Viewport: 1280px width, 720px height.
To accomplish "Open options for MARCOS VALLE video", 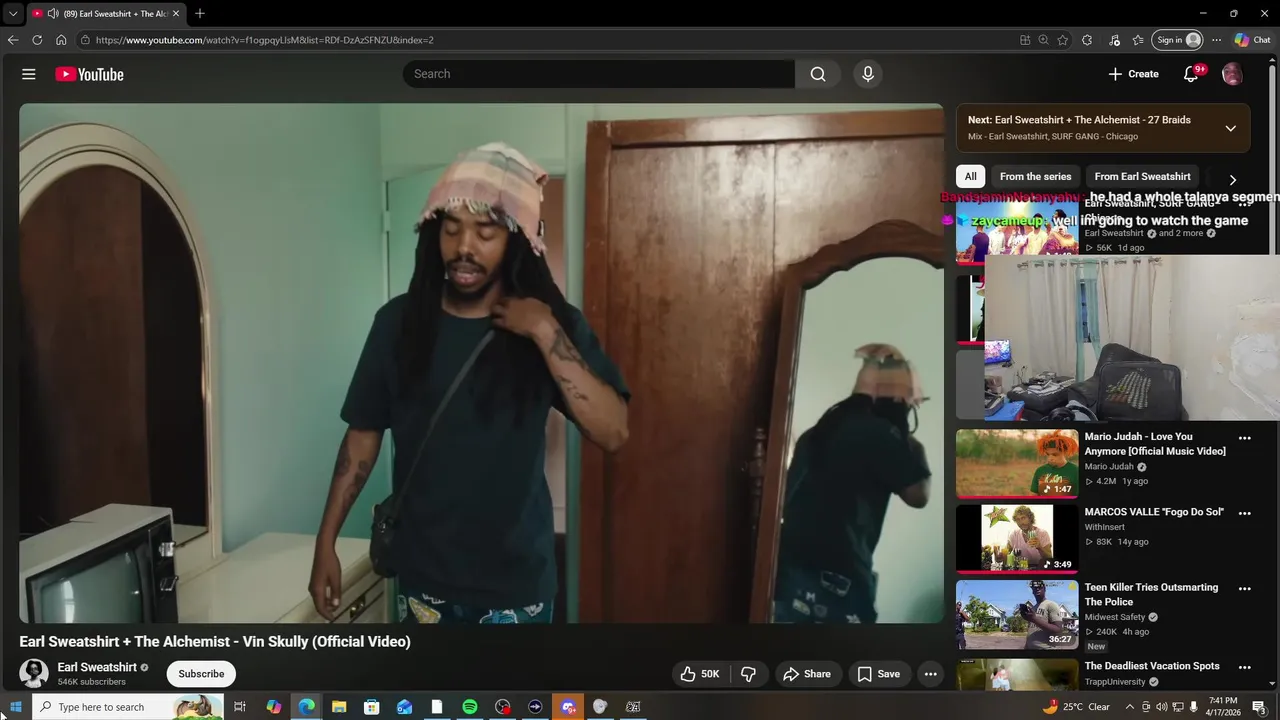I will click(x=1245, y=513).
